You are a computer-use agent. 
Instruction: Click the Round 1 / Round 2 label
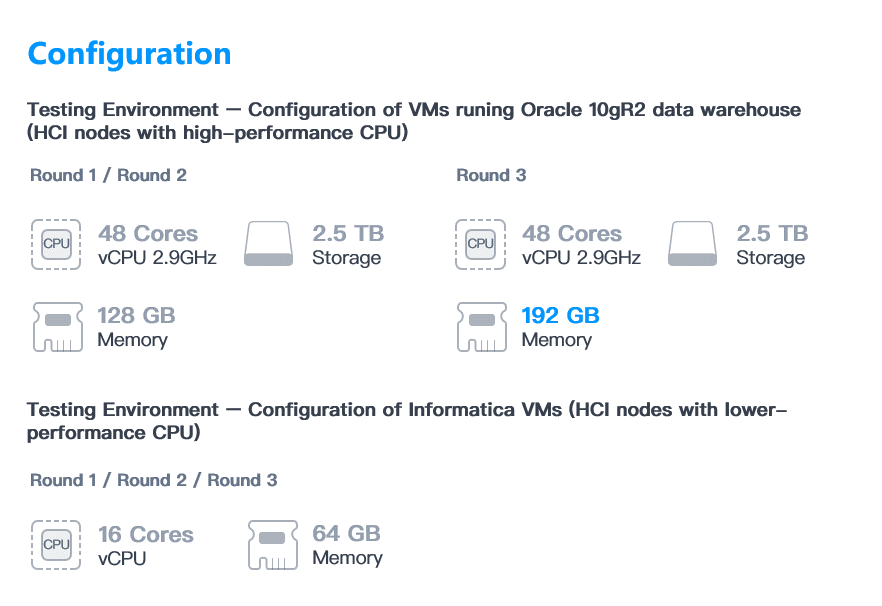pyautogui.click(x=108, y=175)
